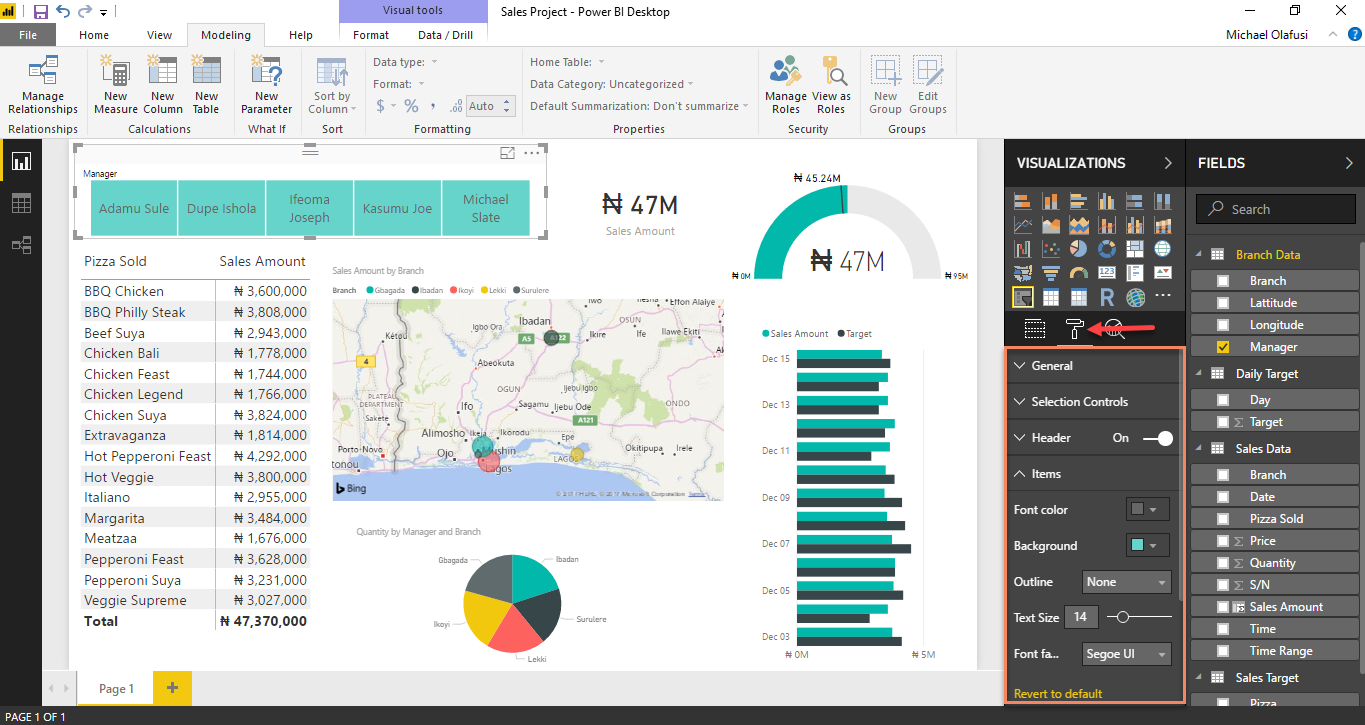Open the Outline dropdown set to None
Image resolution: width=1365 pixels, height=725 pixels.
coord(1126,581)
